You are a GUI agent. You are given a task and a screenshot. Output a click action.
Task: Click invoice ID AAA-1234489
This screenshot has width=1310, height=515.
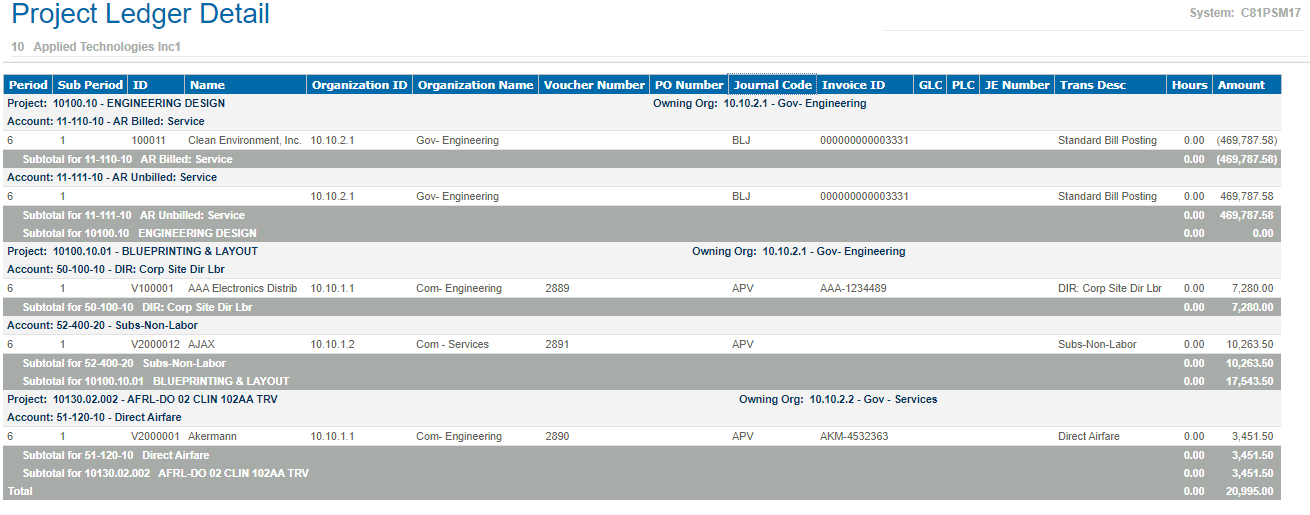tap(853, 289)
